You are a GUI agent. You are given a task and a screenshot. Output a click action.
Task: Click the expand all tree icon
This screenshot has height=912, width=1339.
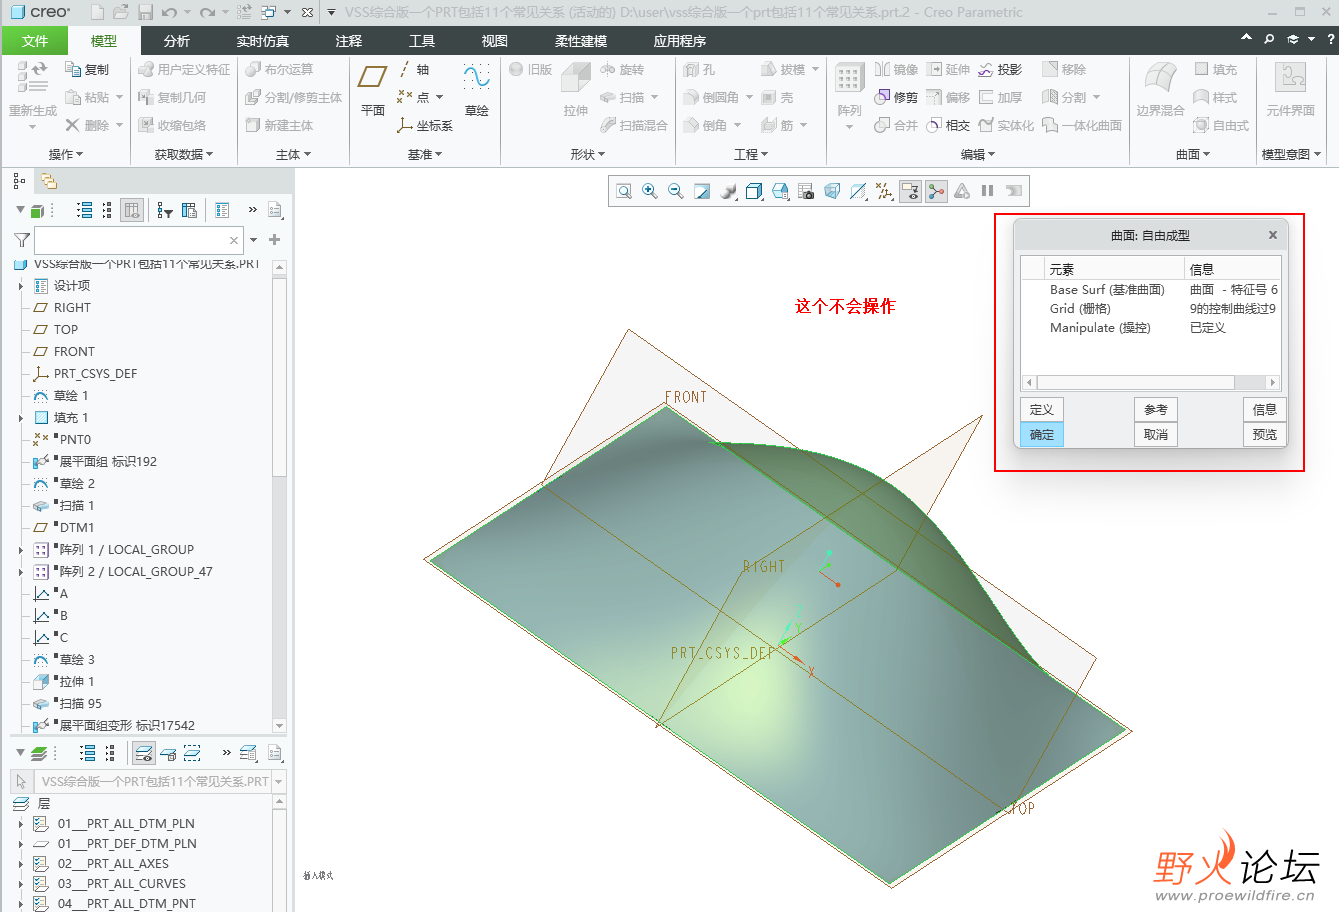coord(84,210)
